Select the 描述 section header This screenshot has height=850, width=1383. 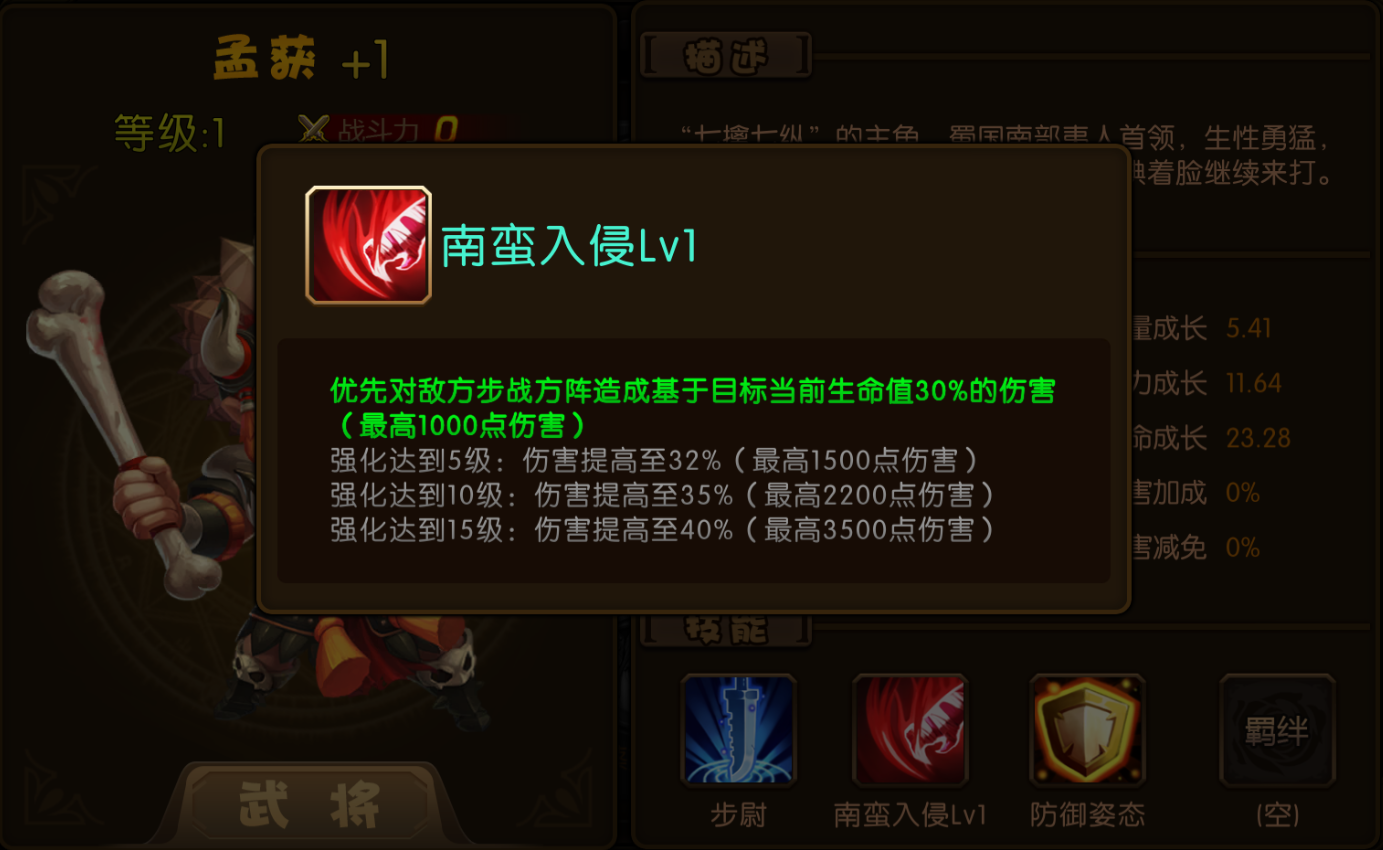726,56
